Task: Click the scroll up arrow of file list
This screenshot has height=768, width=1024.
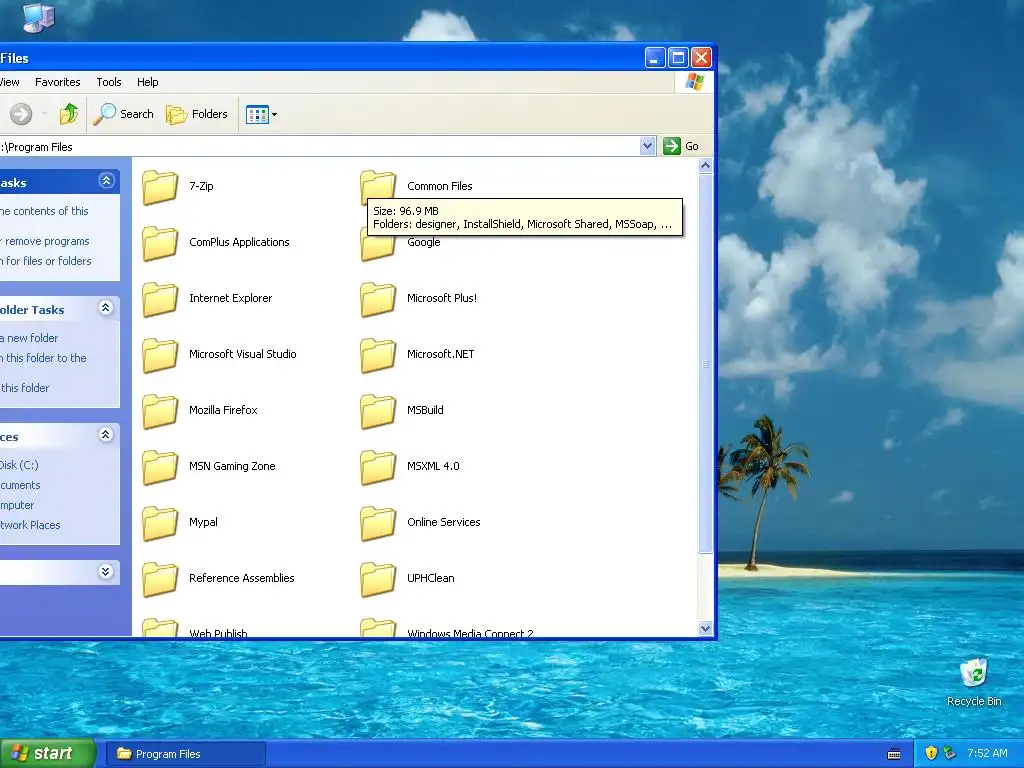Action: [x=705, y=166]
